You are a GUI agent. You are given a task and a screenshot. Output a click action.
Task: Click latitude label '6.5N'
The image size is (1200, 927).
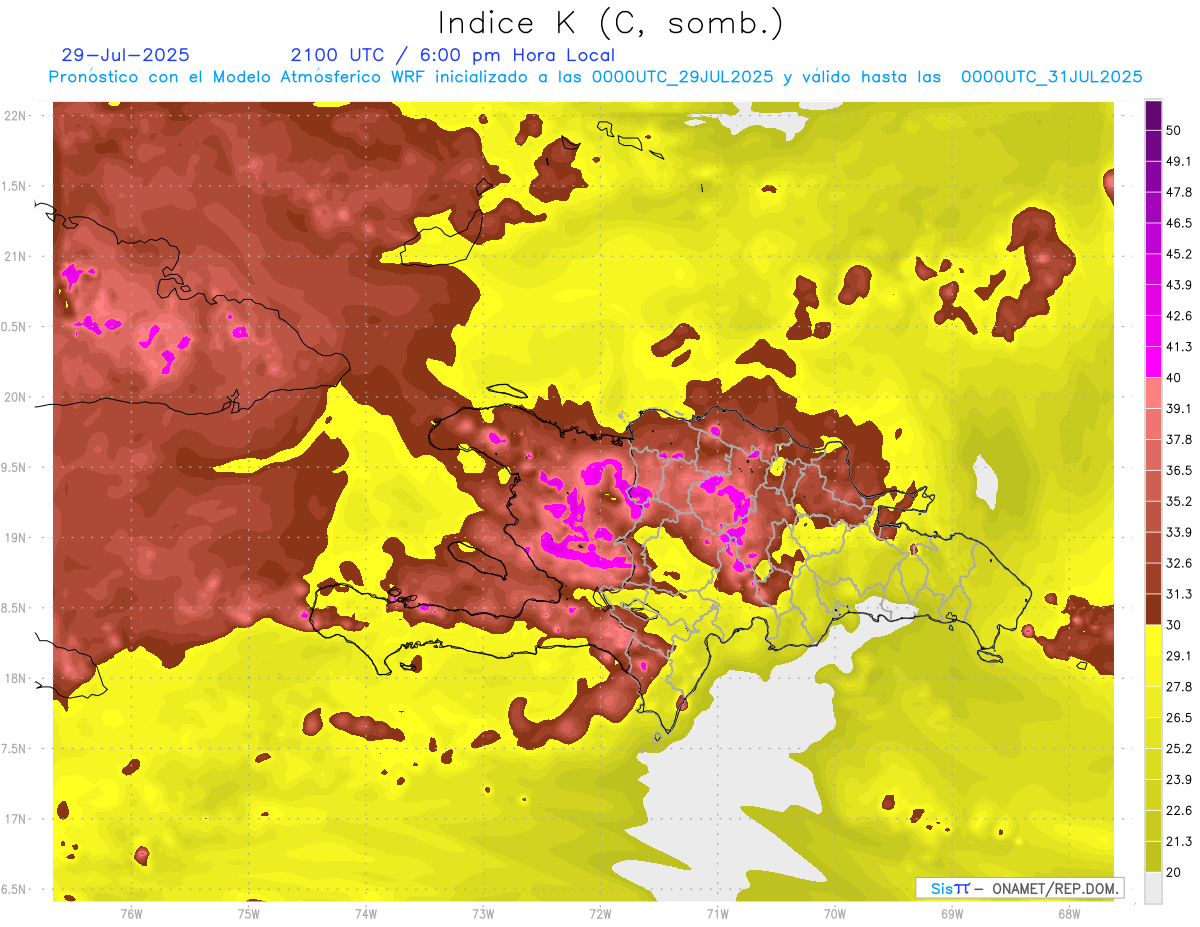click(x=15, y=889)
